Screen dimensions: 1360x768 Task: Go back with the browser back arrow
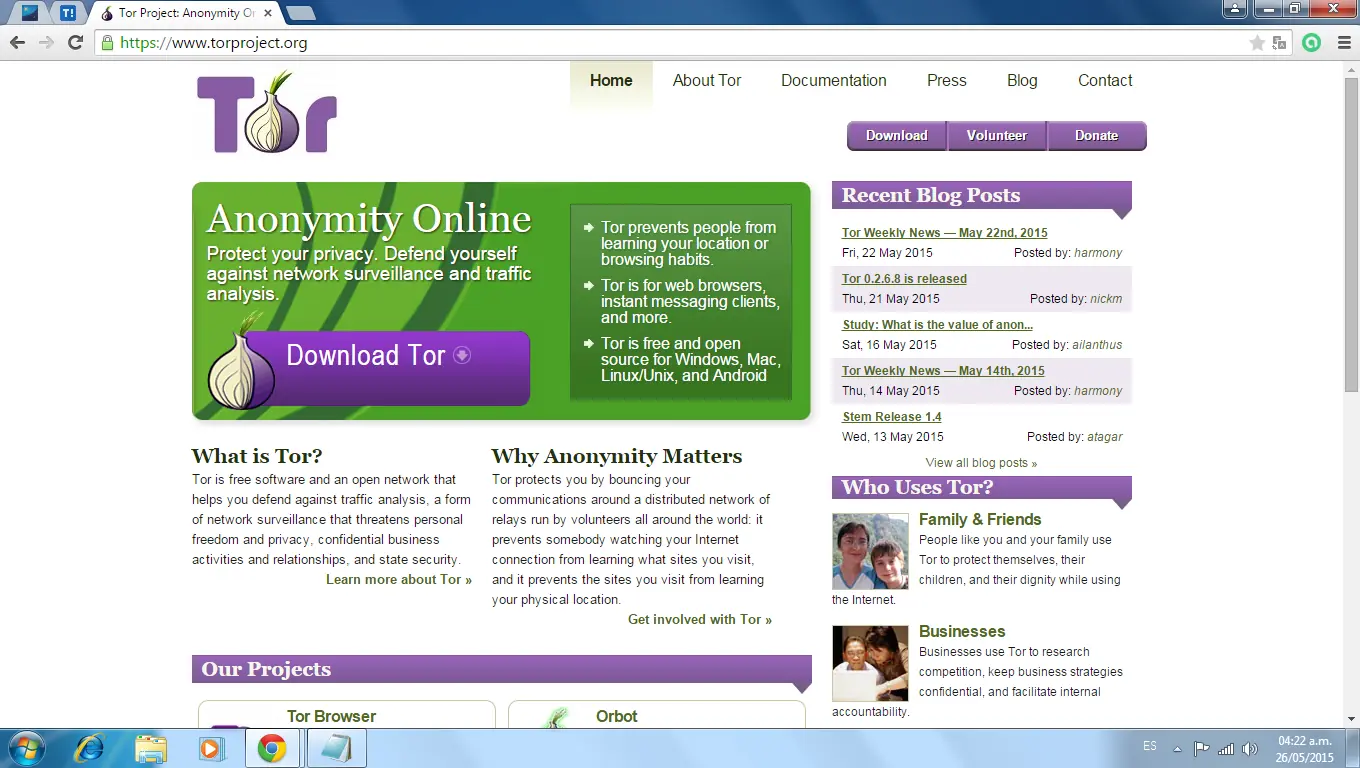point(17,42)
